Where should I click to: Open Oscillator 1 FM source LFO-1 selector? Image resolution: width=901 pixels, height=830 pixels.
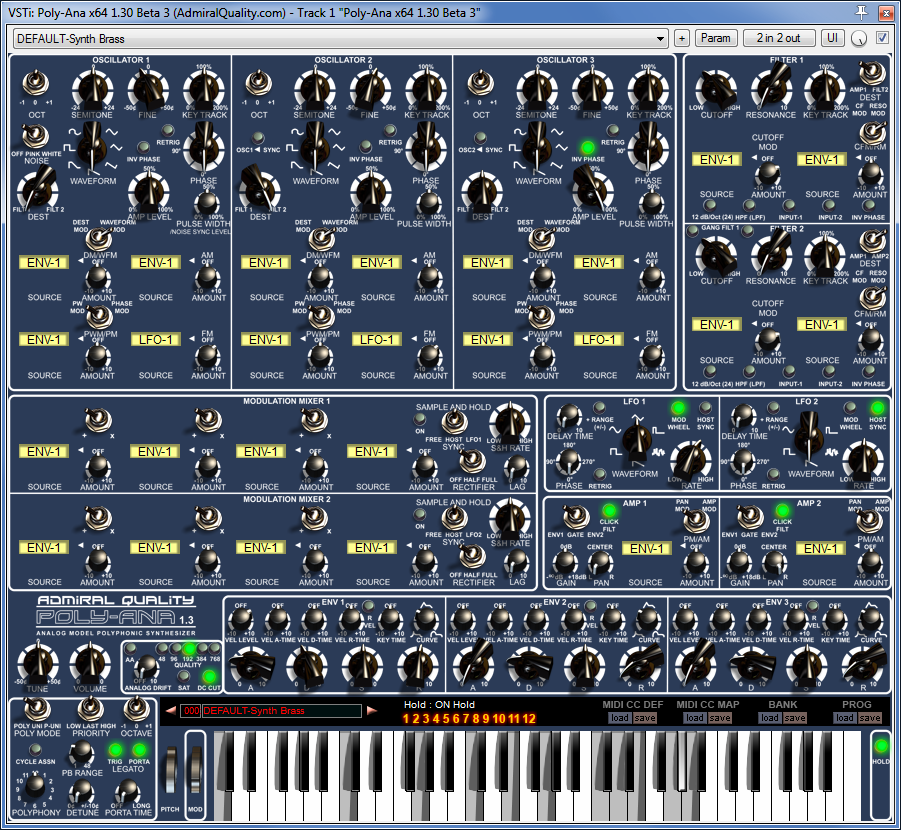point(155,340)
